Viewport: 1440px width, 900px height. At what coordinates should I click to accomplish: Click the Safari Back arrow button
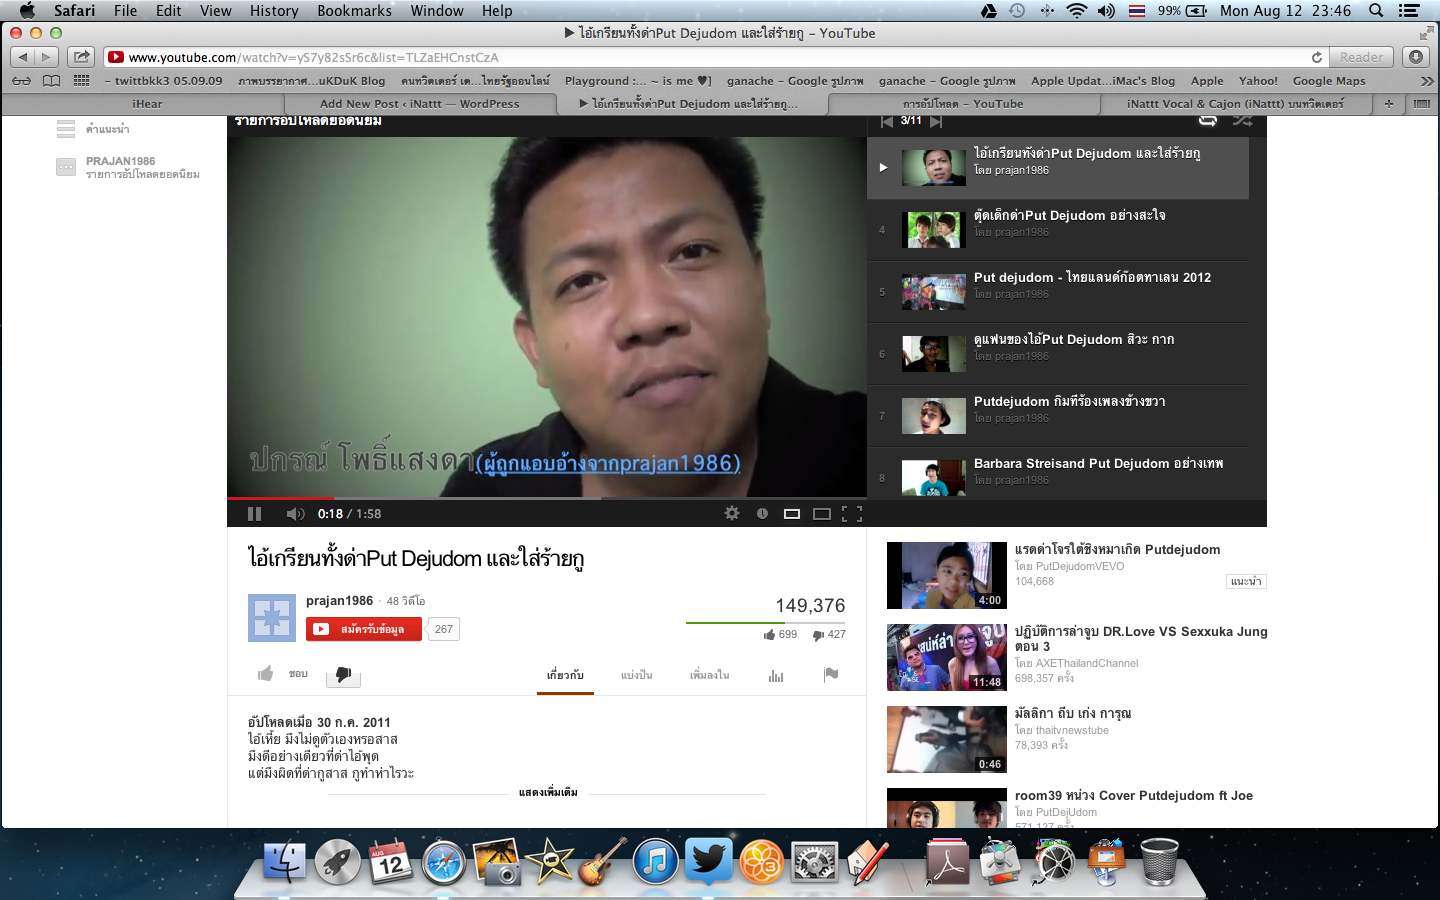[23, 57]
